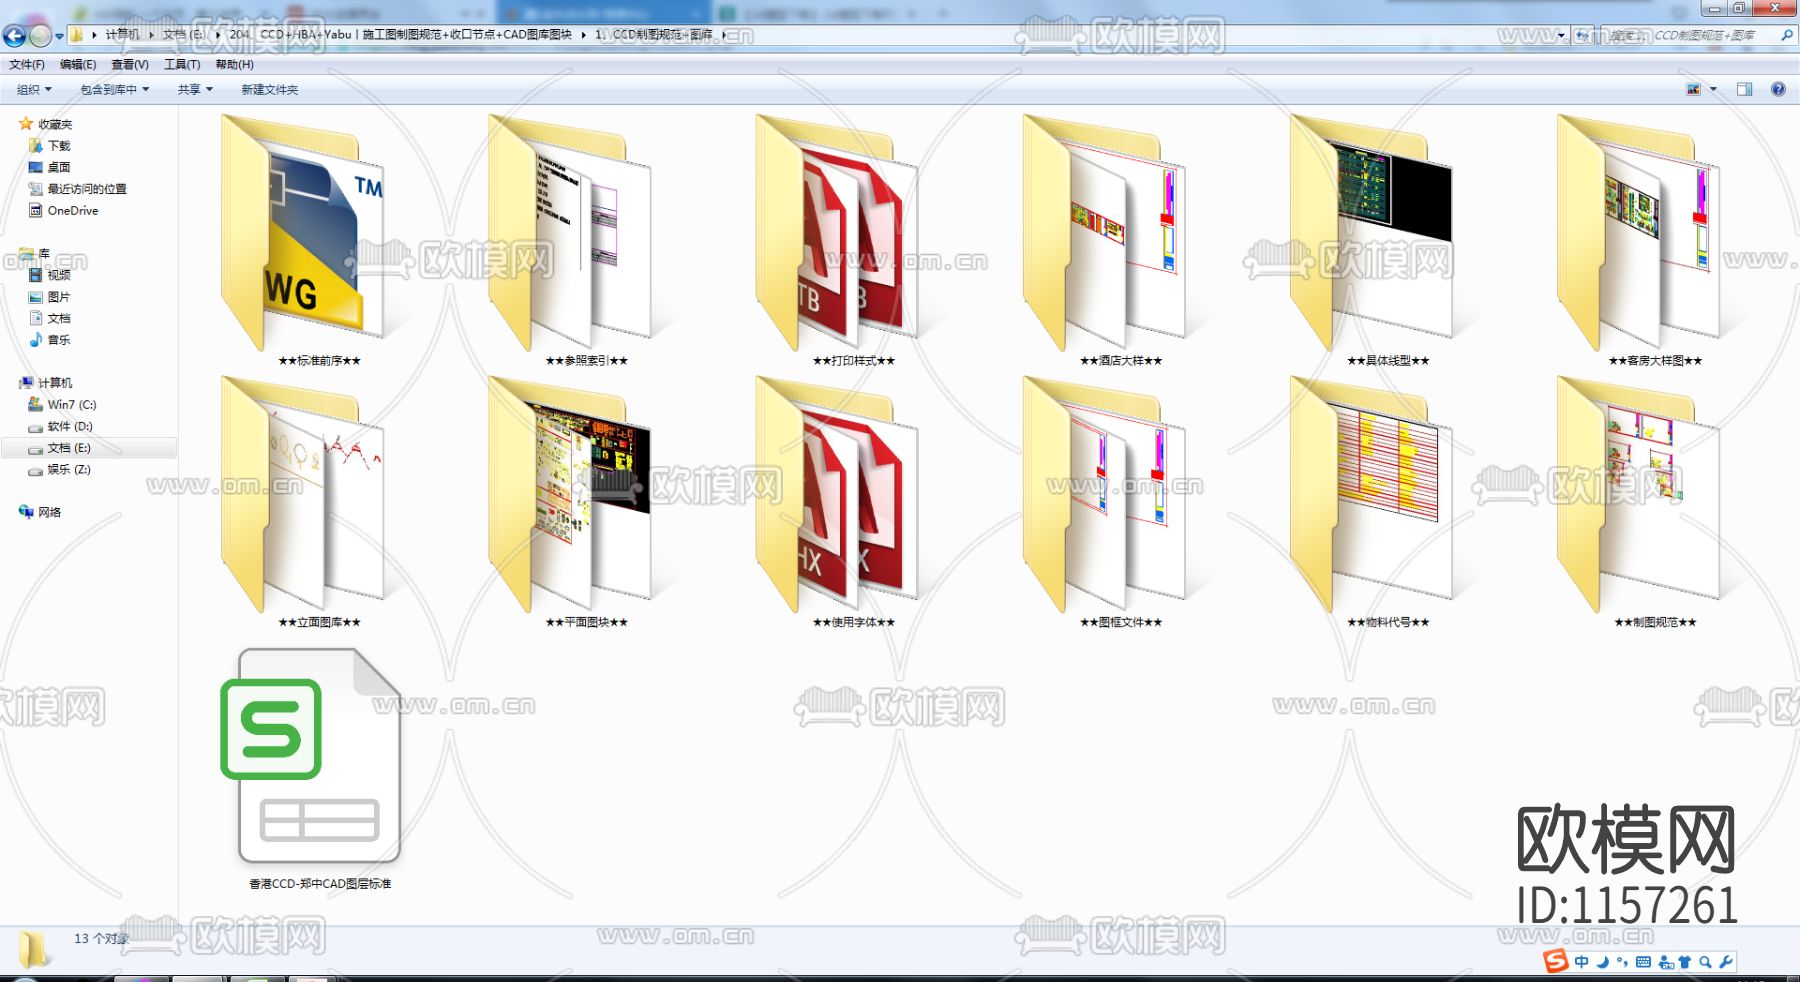The image size is (1800, 982).
Task: Open the Sogou soft keyboard icon
Action: [1643, 962]
